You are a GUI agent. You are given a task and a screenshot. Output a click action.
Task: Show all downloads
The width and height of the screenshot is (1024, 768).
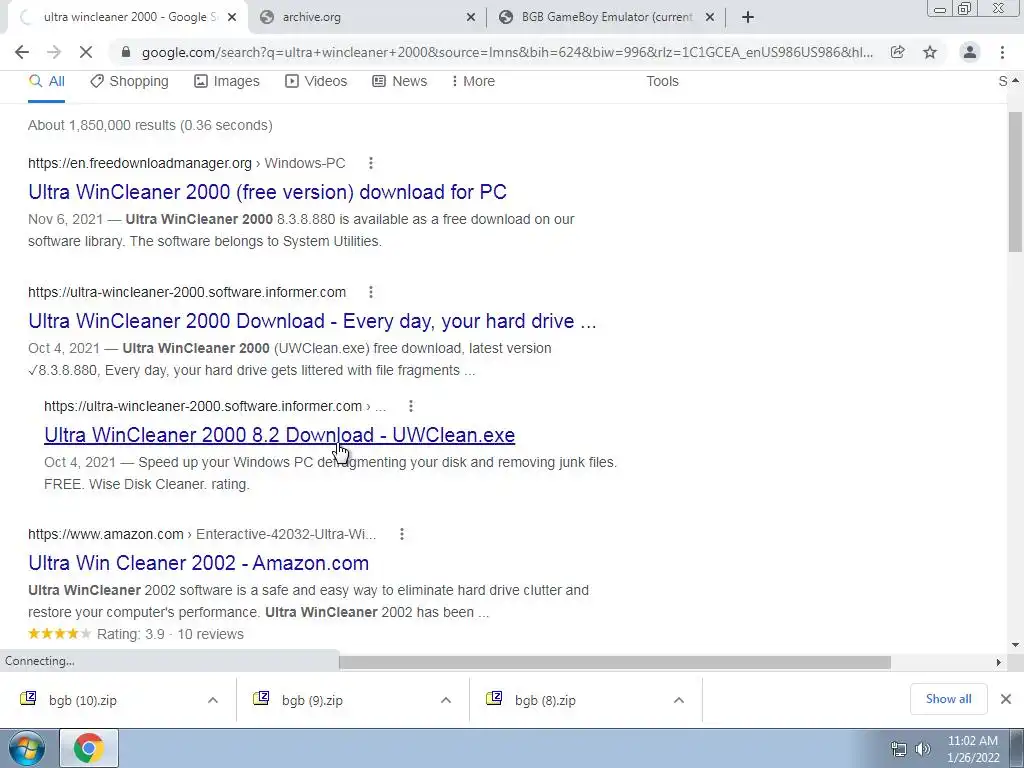(948, 699)
